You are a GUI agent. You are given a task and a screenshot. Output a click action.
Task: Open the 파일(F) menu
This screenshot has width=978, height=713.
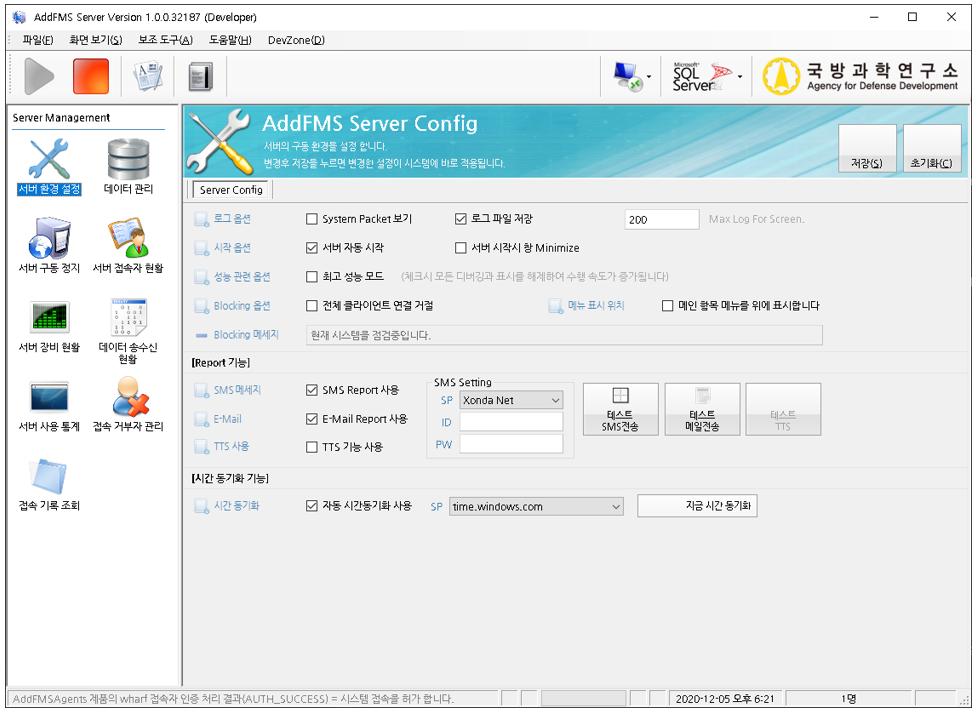38,40
